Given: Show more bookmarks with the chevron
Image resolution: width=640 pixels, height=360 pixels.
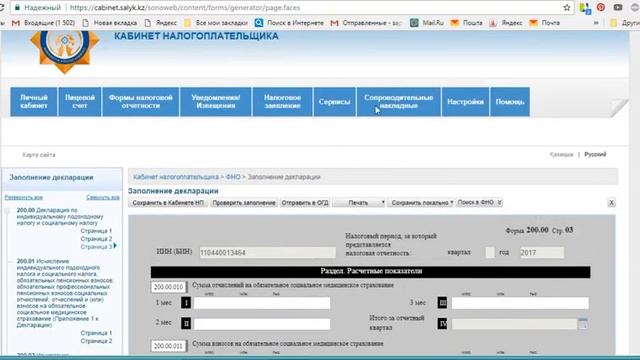Looking at the screenshot, I should pyautogui.click(x=596, y=23).
